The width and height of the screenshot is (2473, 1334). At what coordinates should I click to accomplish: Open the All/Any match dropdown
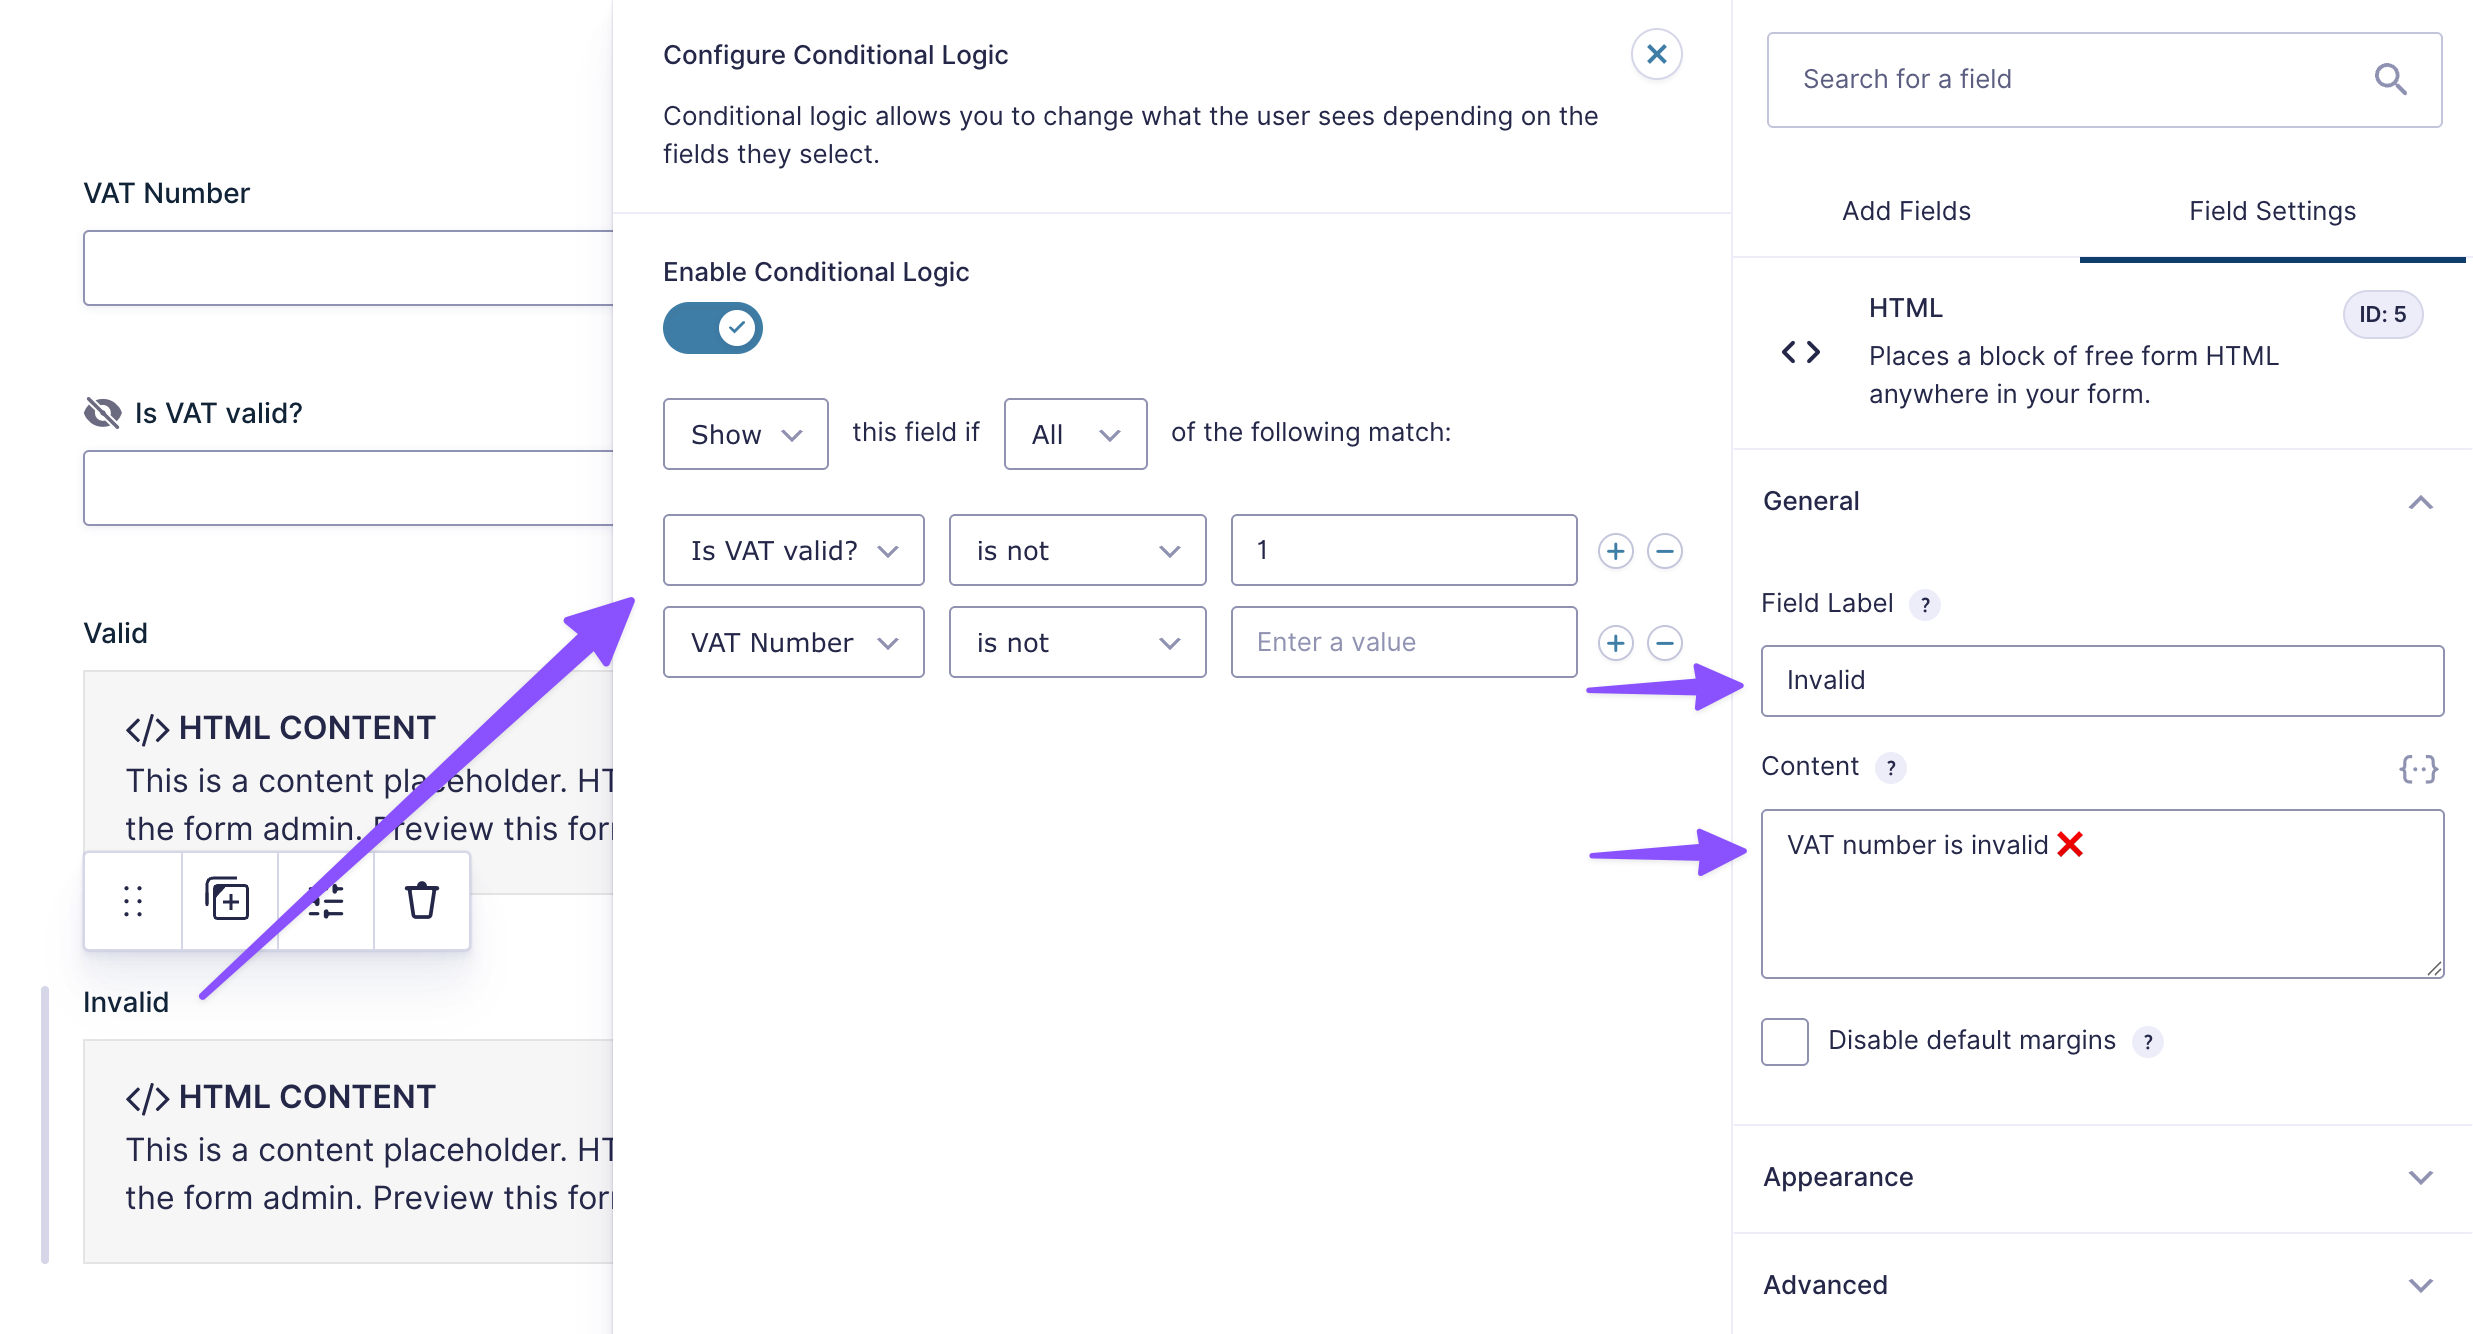1075,434
